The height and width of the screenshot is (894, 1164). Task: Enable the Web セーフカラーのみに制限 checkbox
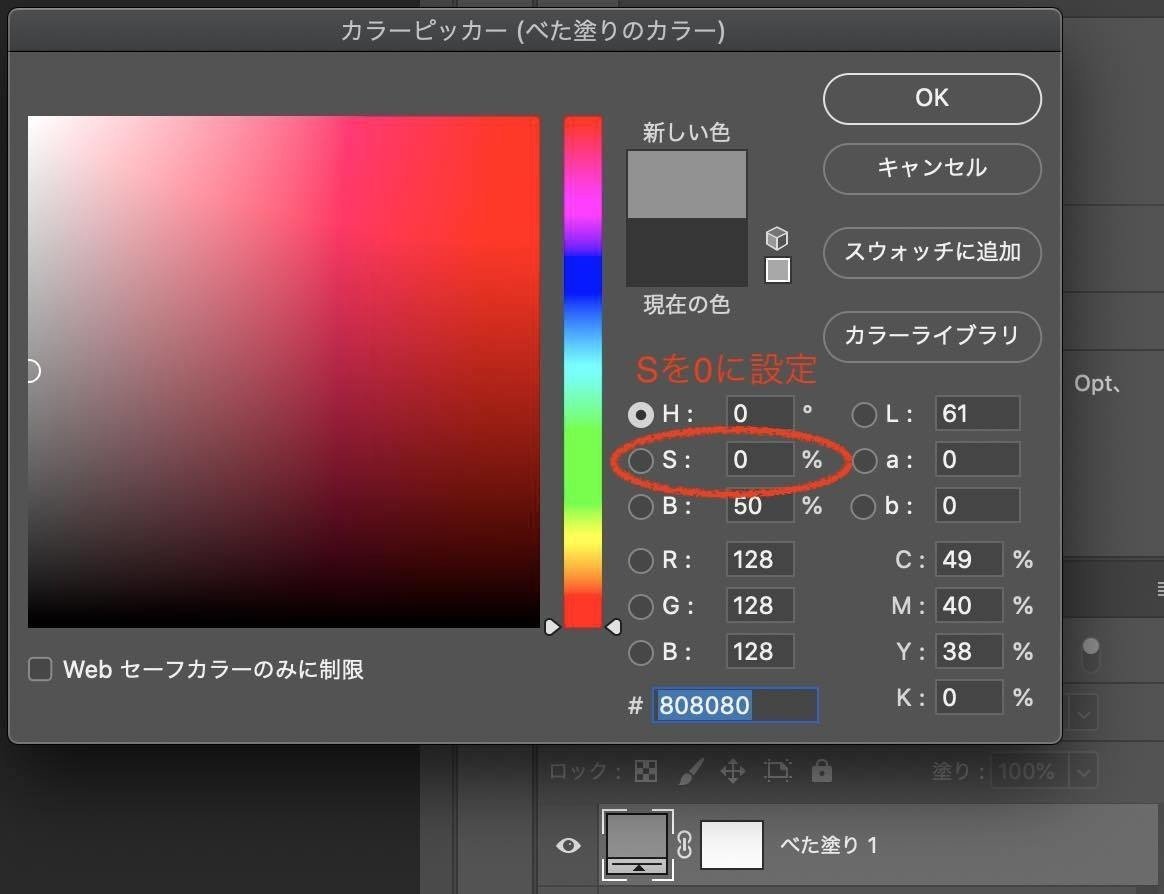pyautogui.click(x=40, y=669)
